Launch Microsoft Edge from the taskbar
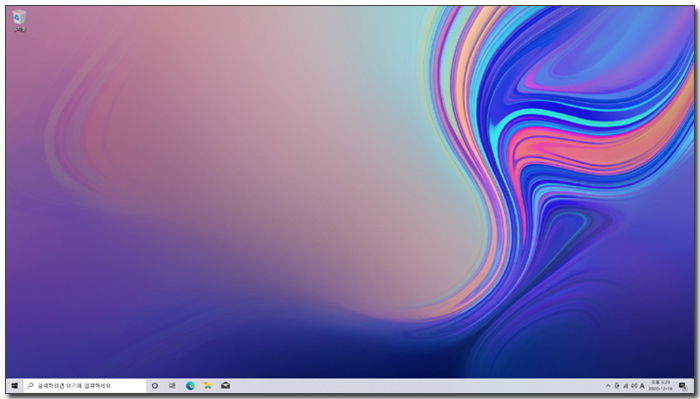This screenshot has height=399, width=700. pyautogui.click(x=190, y=386)
